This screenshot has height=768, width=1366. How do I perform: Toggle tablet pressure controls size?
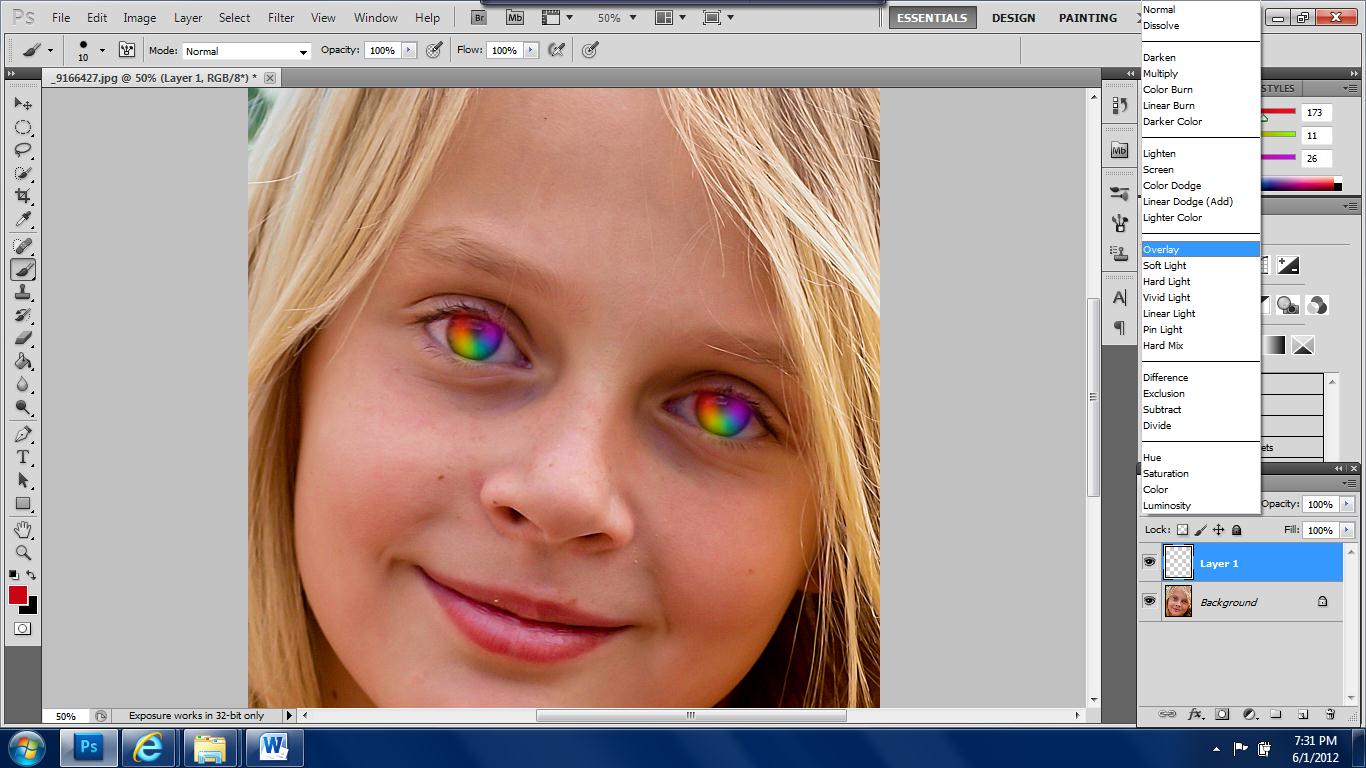click(x=590, y=50)
